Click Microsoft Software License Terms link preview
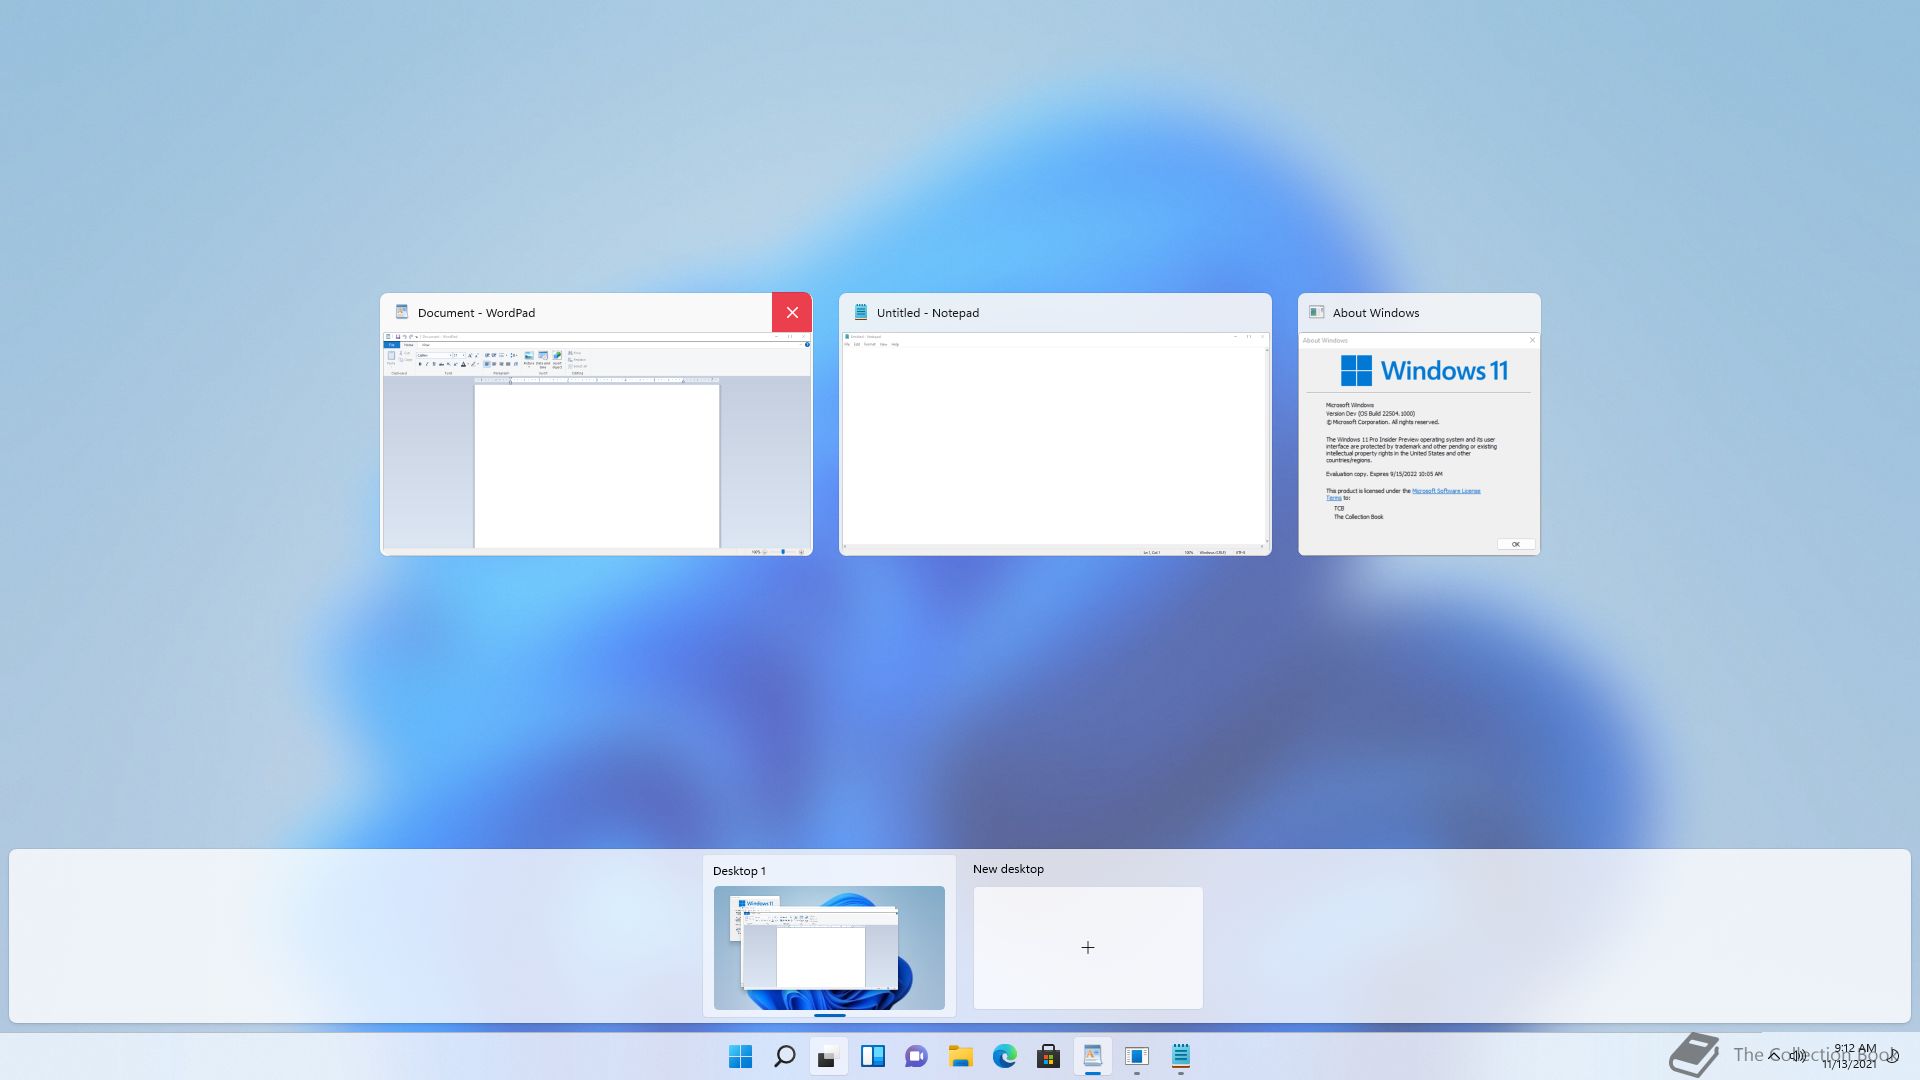The width and height of the screenshot is (1920, 1080). point(1446,491)
